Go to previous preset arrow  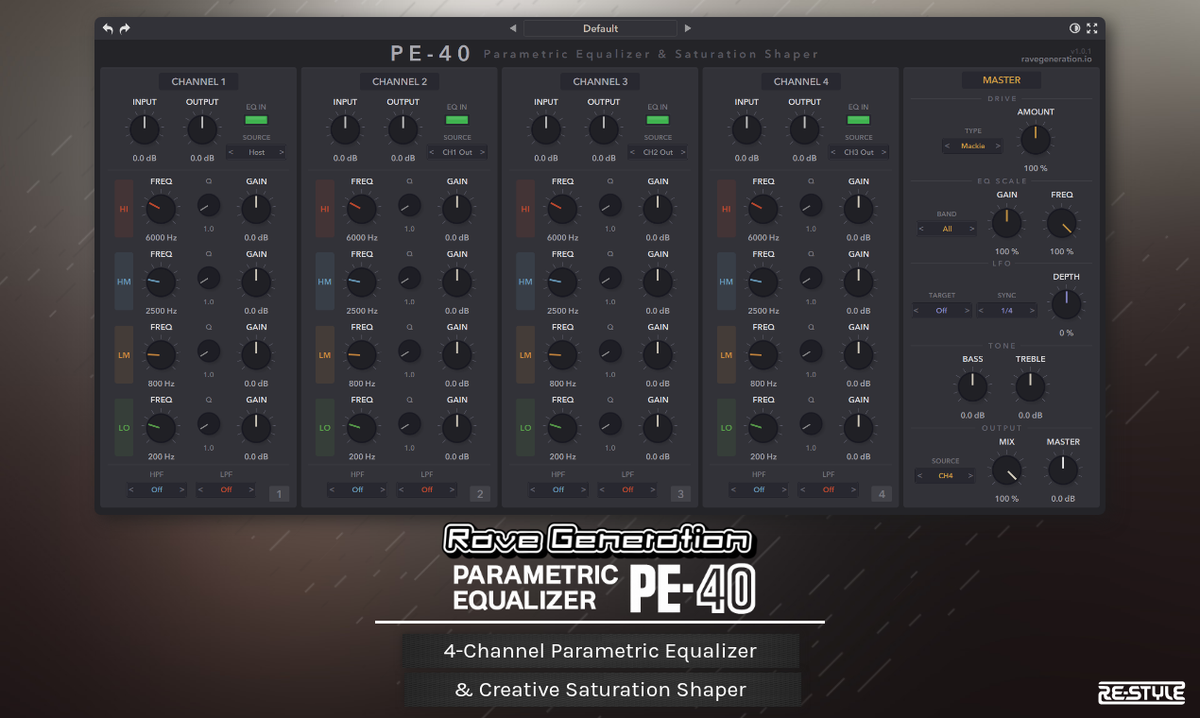513,28
